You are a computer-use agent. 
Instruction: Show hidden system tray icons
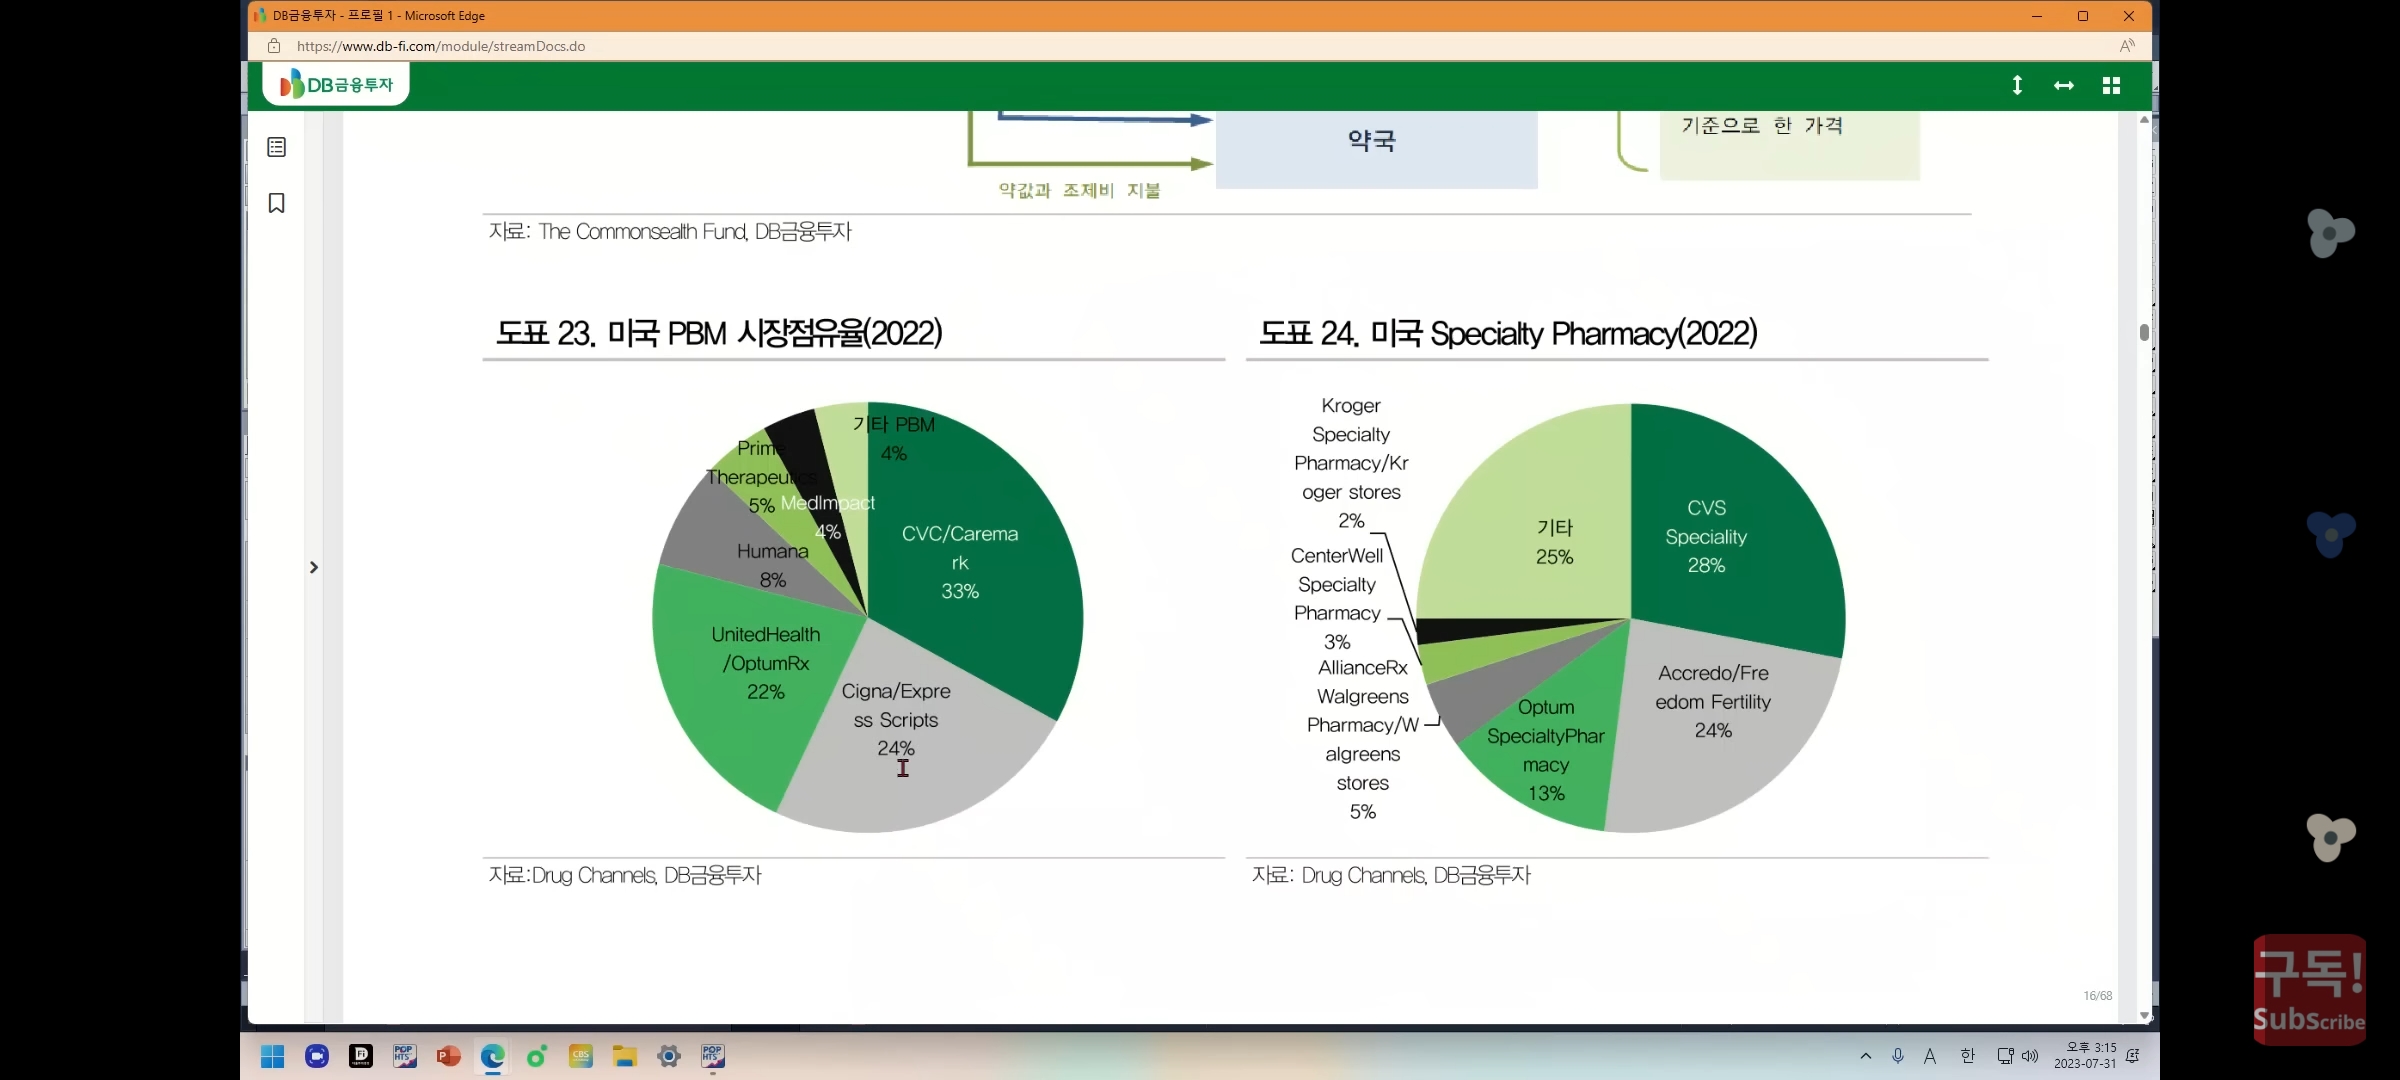1865,1056
